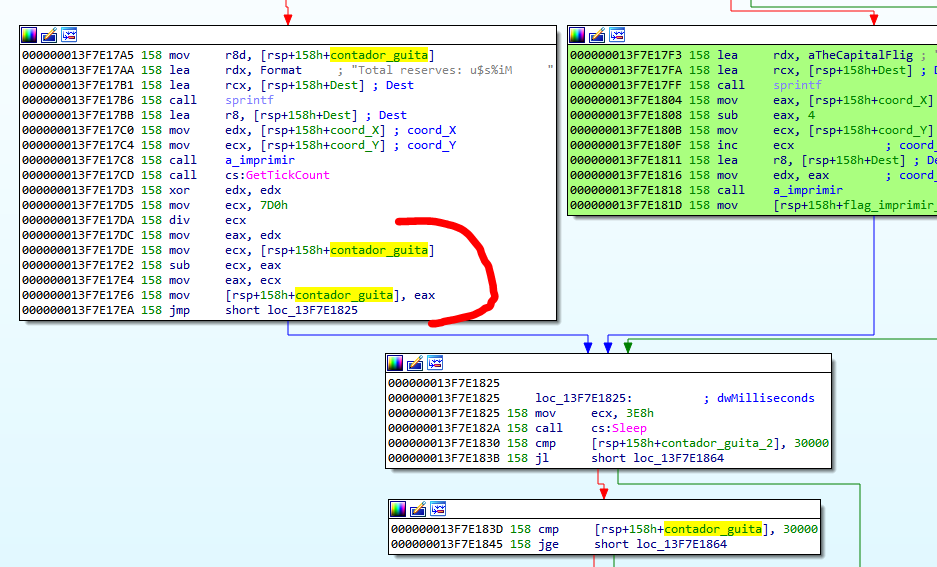Click the Format operand in lea instruction
This screenshot has width=937, height=567.
280,70
